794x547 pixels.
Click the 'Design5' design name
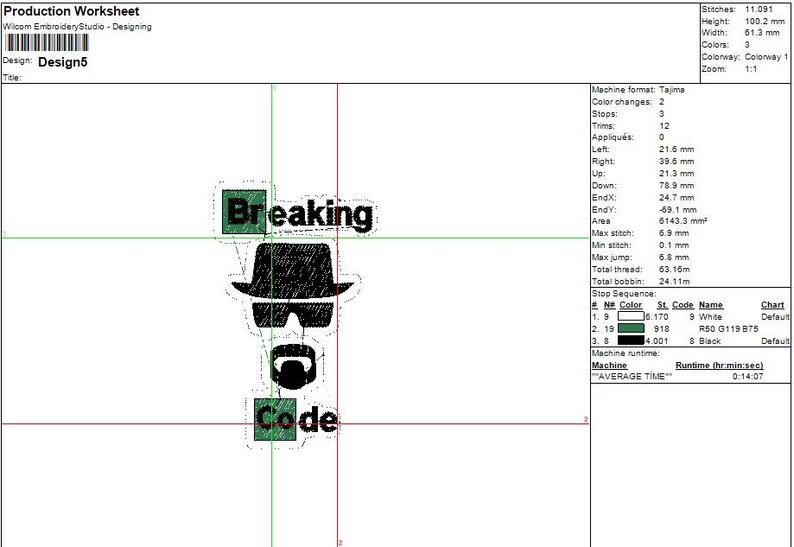pos(63,62)
